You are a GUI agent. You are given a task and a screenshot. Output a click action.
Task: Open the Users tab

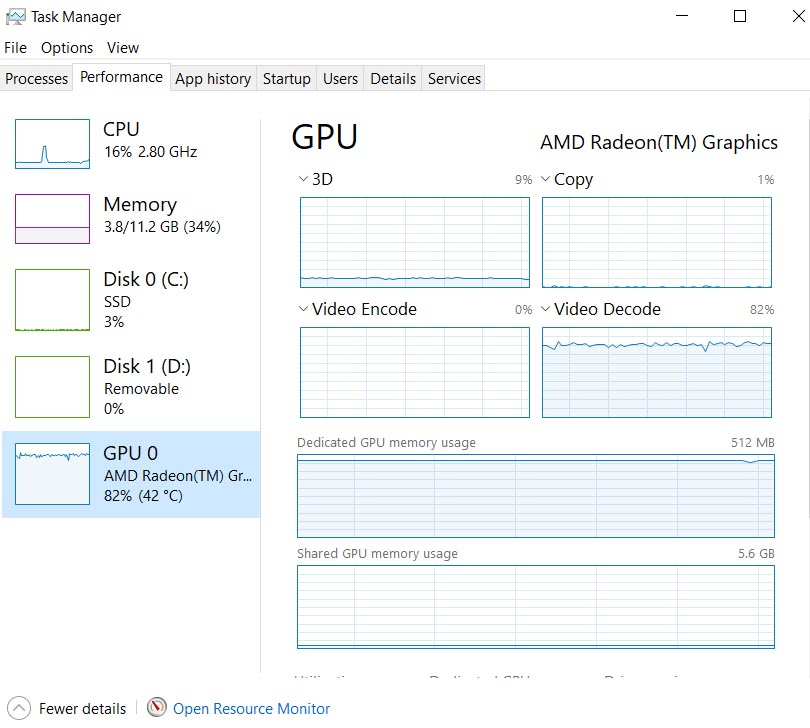(340, 79)
